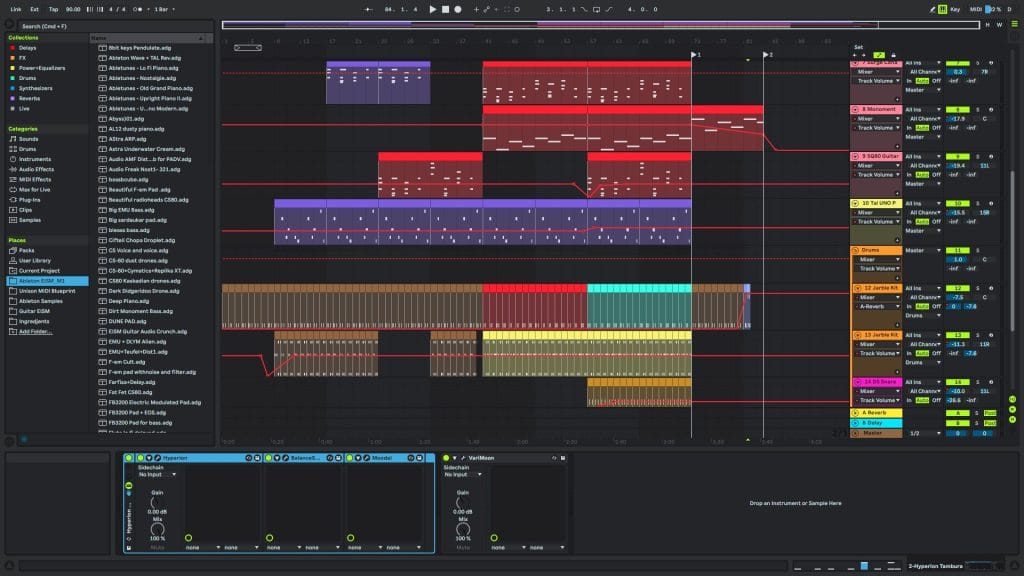
Task: Unfold the A Reverb return track
Action: (x=855, y=412)
